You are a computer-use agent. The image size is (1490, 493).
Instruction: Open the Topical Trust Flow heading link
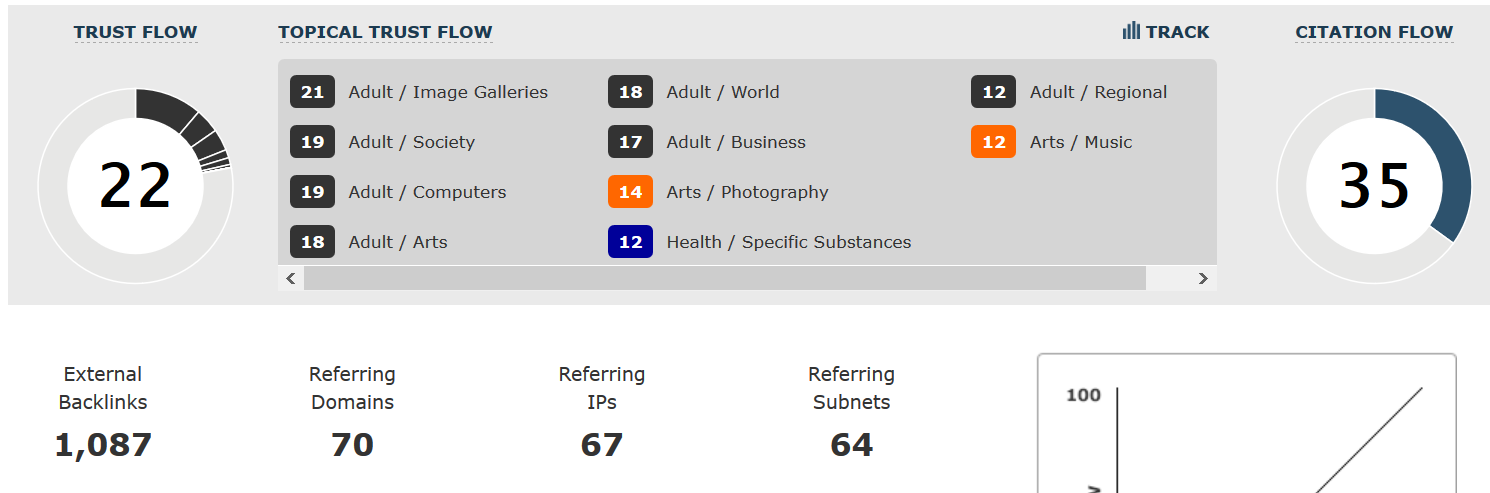coord(385,32)
